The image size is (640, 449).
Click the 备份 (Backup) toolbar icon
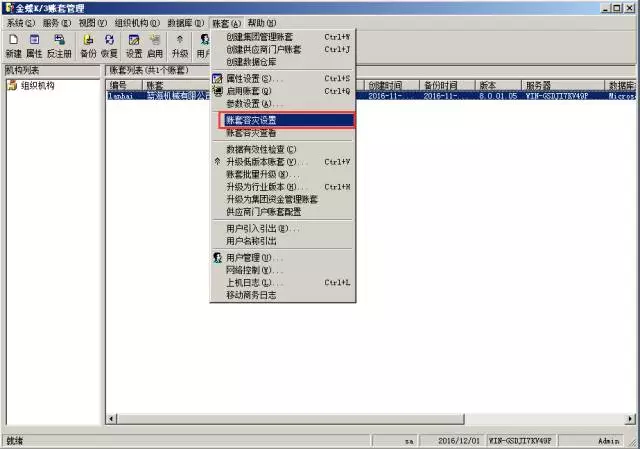[88, 45]
